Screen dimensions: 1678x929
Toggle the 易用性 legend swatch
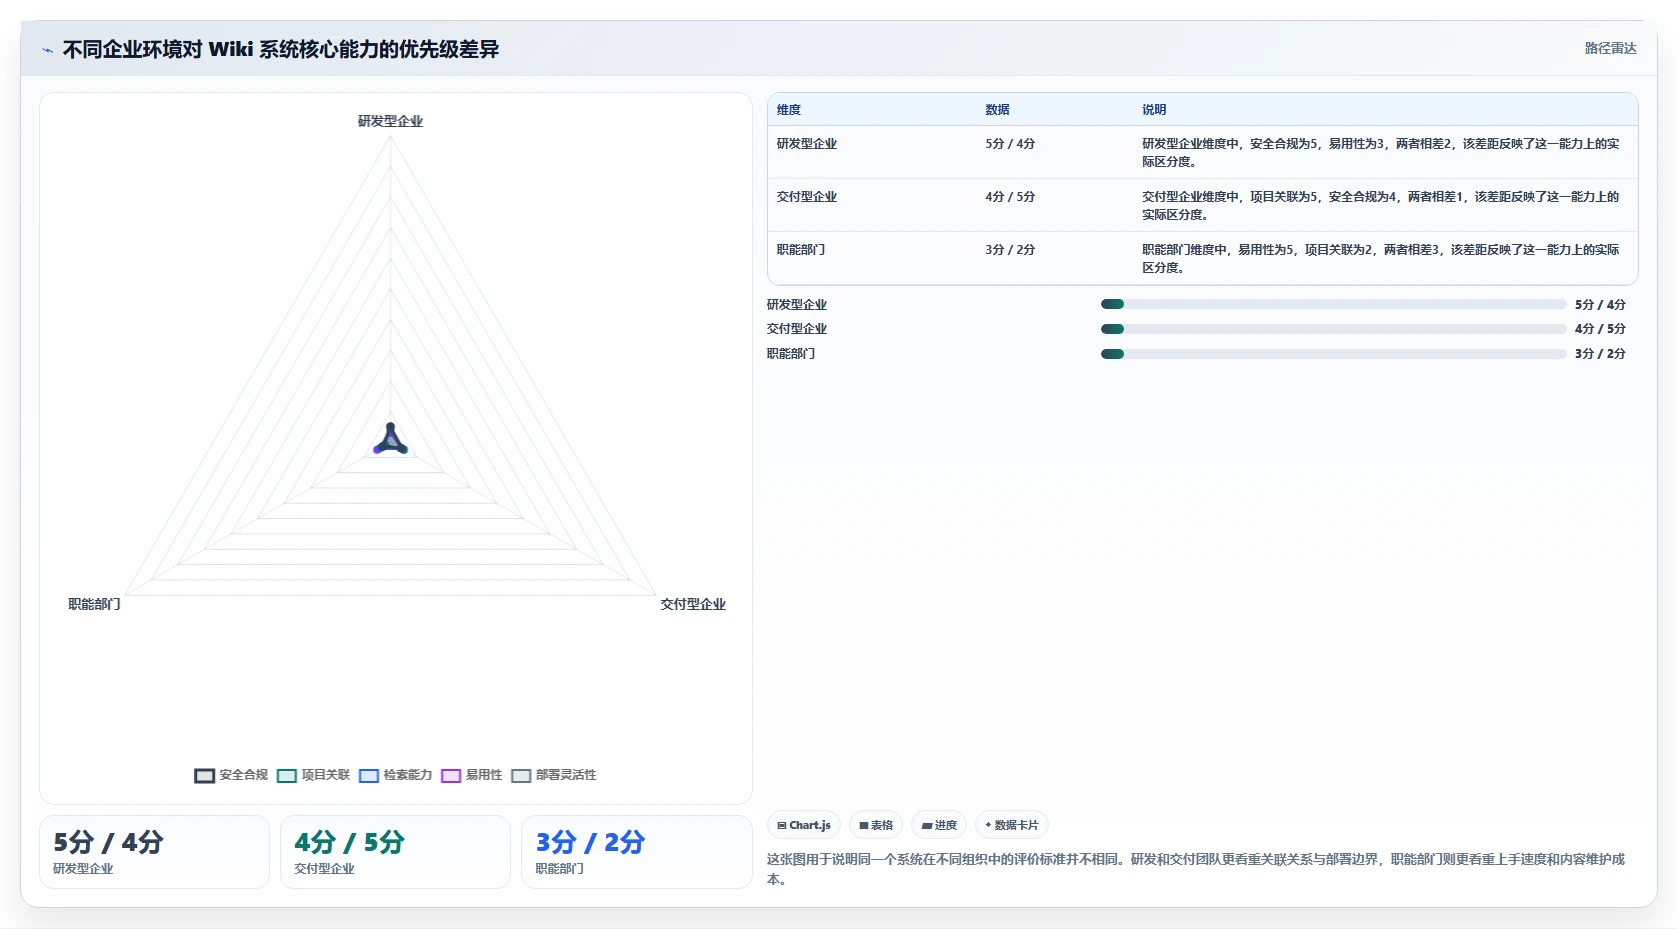click(x=451, y=776)
